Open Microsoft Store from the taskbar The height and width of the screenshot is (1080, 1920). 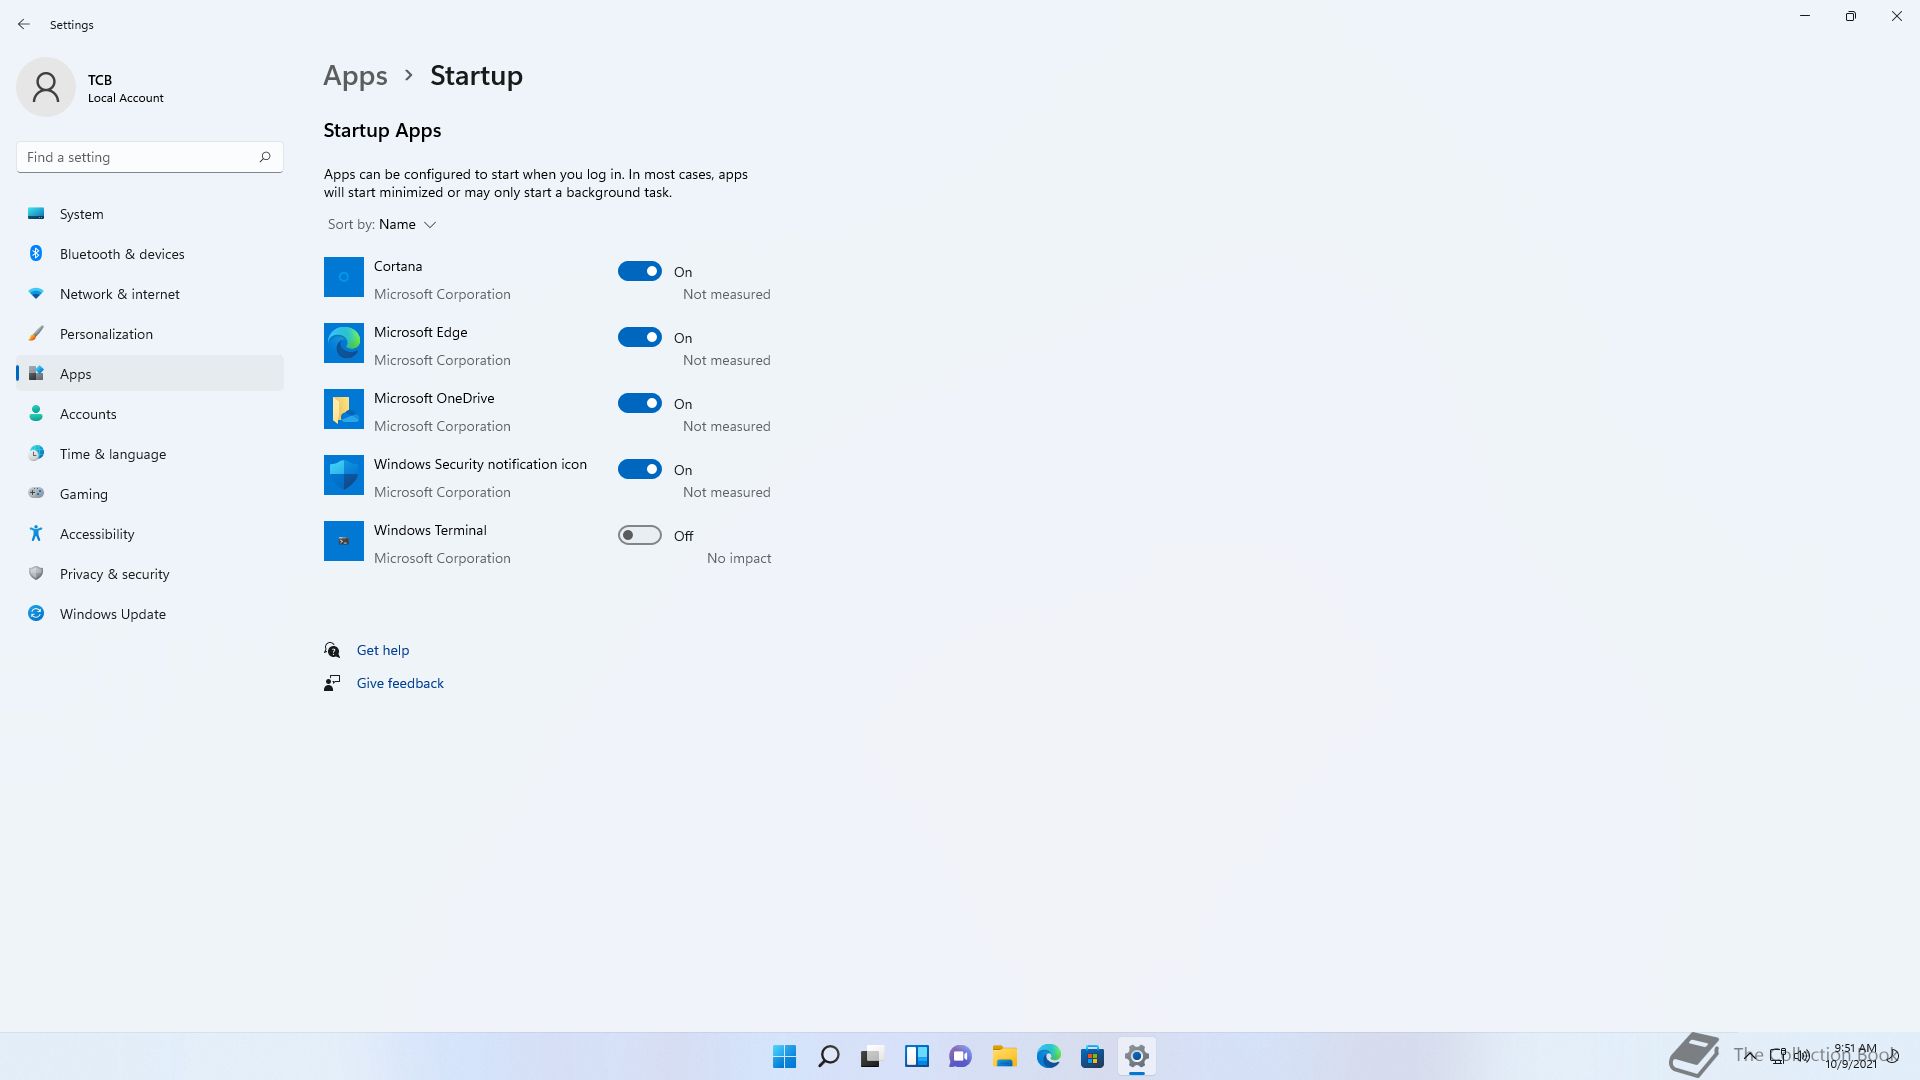pos(1093,1056)
